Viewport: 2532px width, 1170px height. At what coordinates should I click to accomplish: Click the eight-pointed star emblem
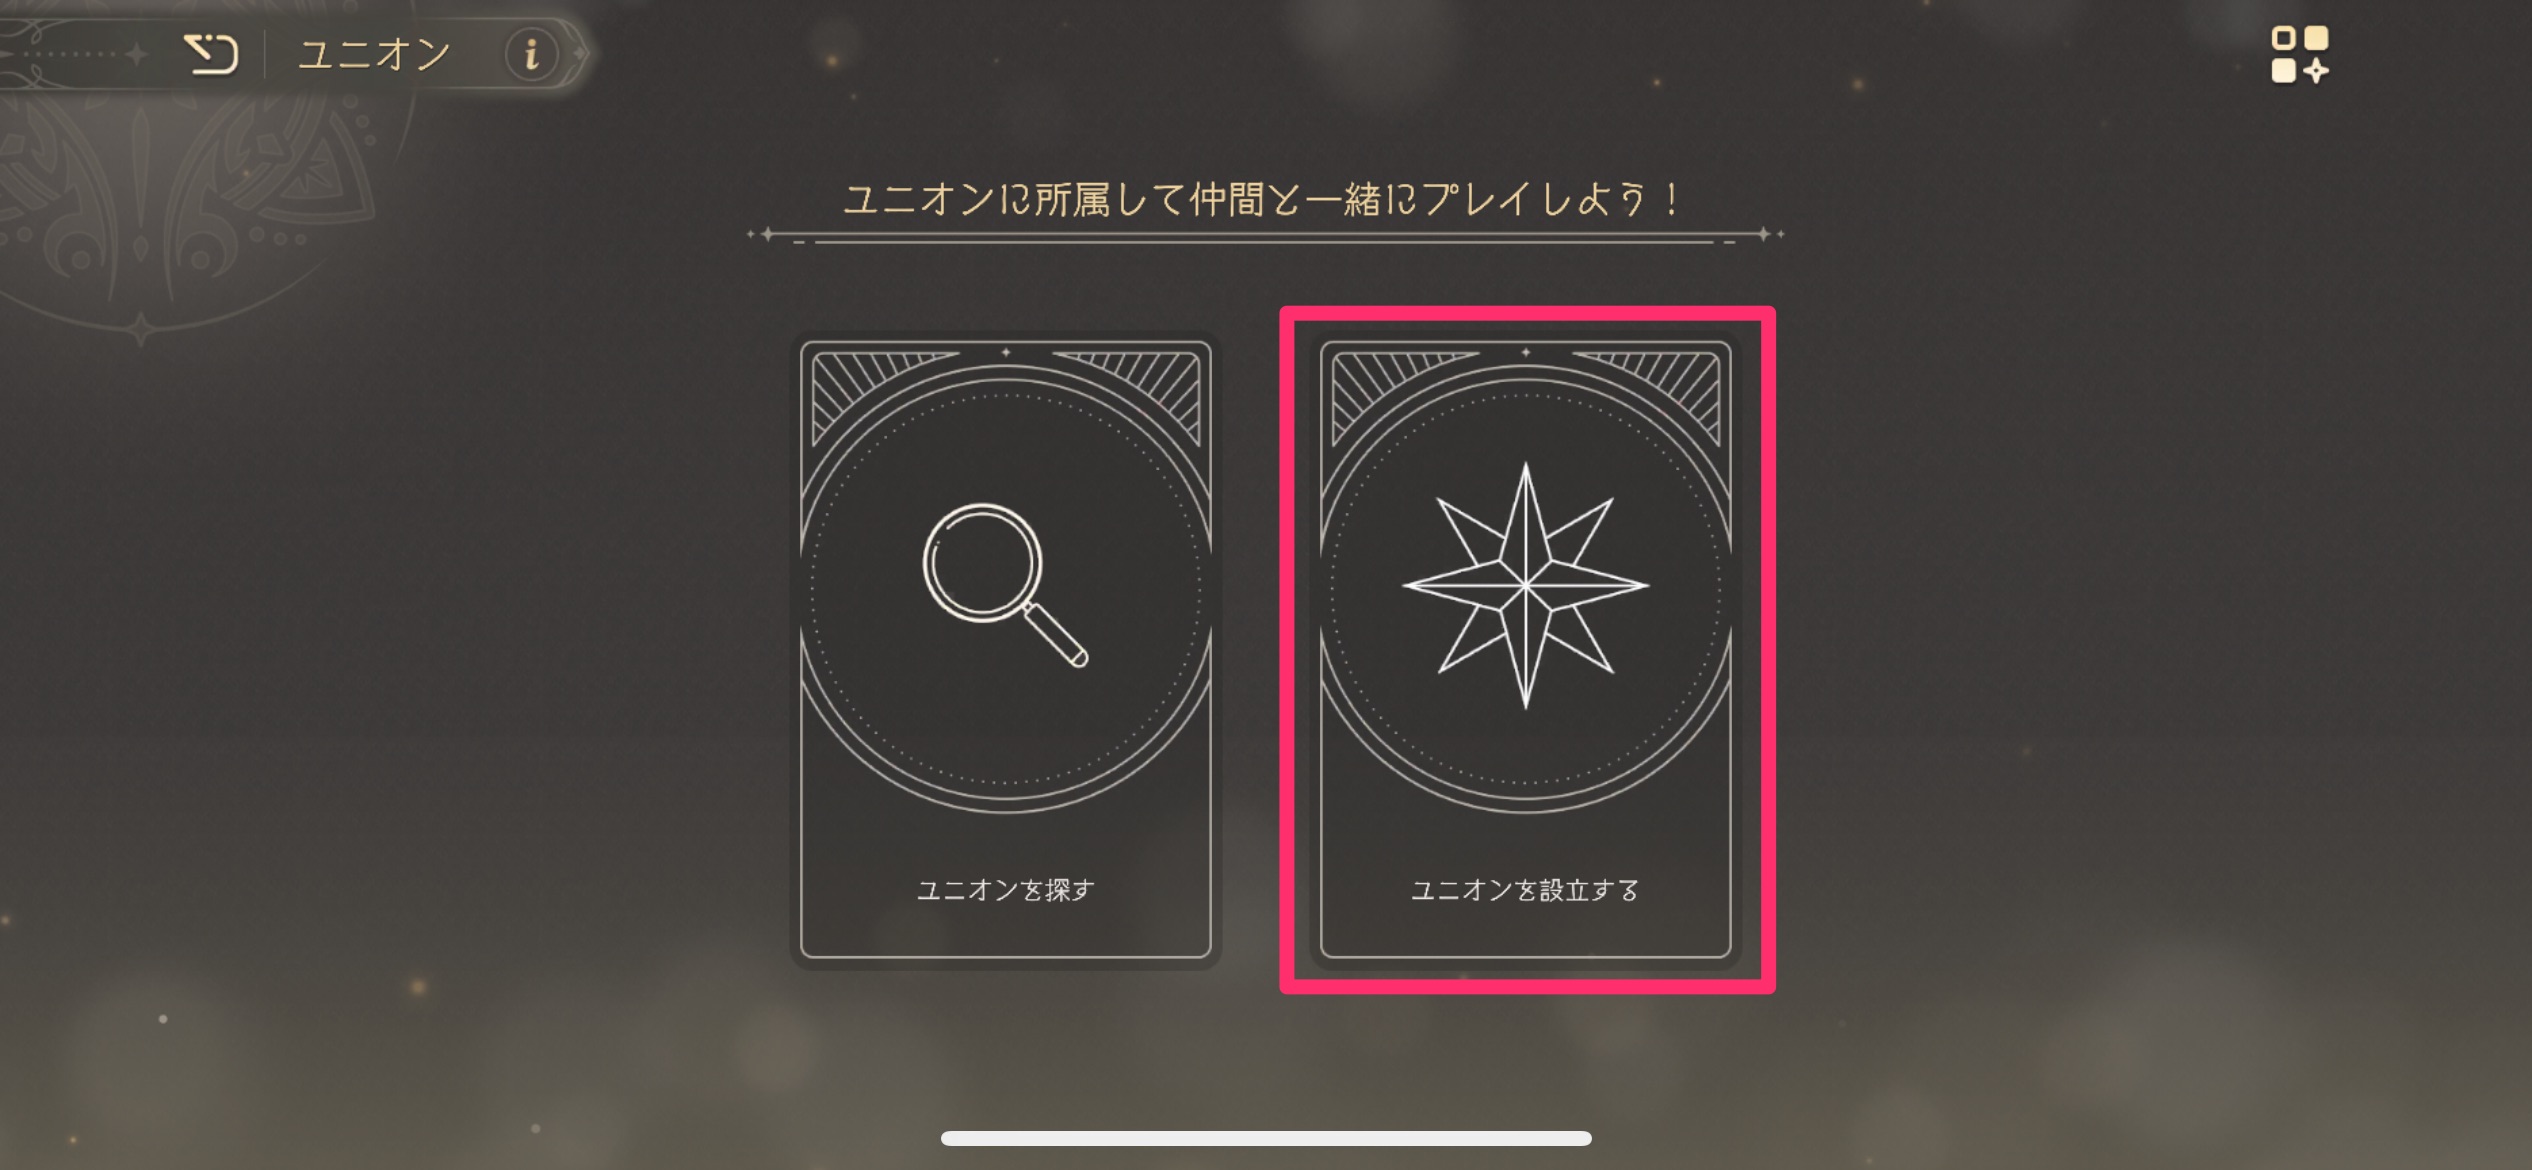(1525, 586)
